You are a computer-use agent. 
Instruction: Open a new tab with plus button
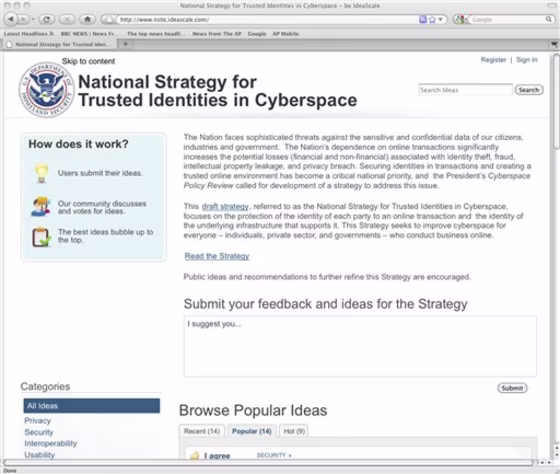tap(125, 44)
